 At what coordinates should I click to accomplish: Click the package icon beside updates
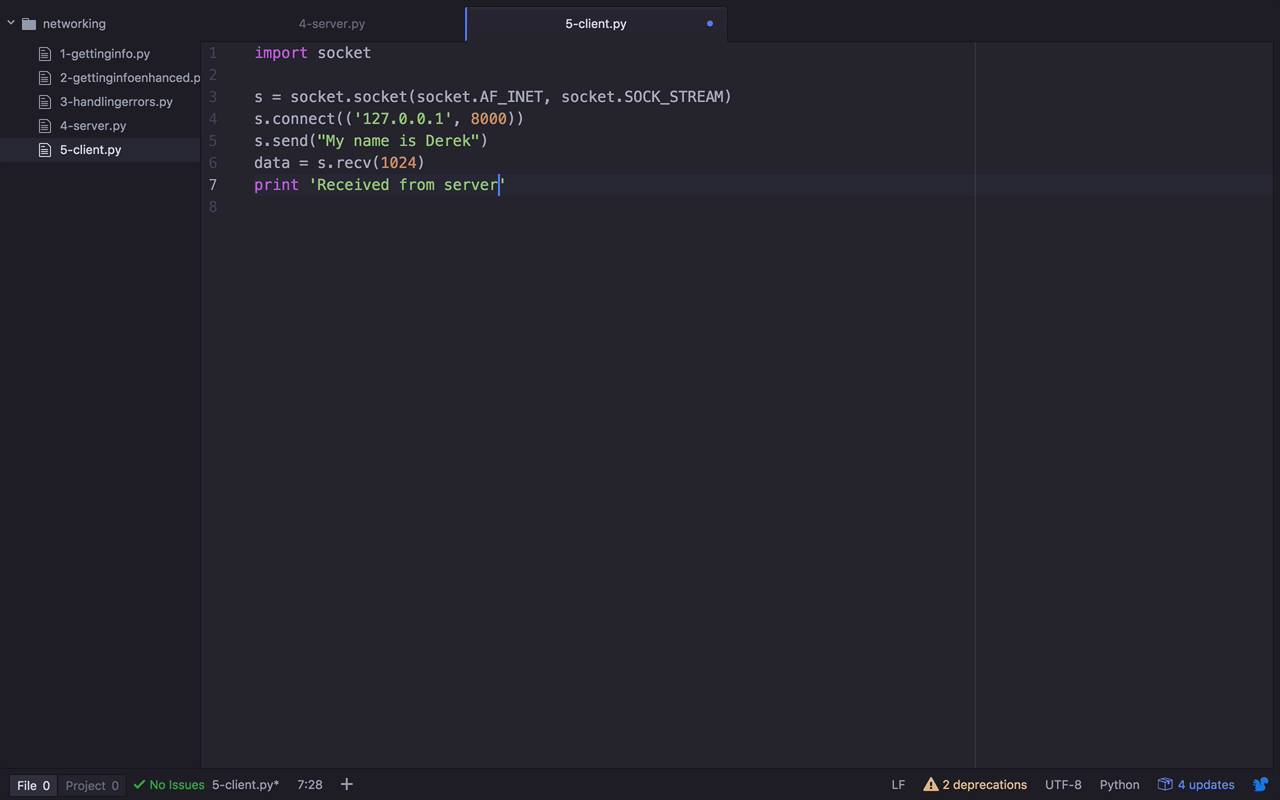(1165, 784)
